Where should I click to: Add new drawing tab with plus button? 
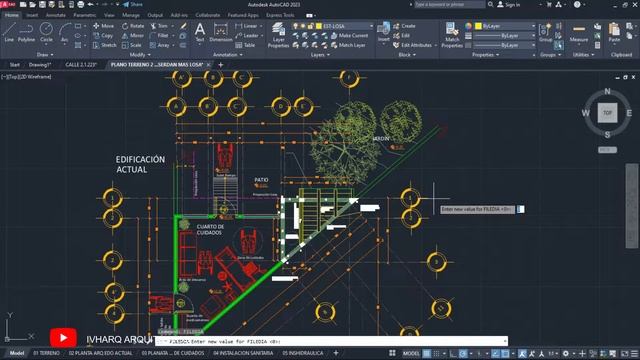[x=221, y=65]
